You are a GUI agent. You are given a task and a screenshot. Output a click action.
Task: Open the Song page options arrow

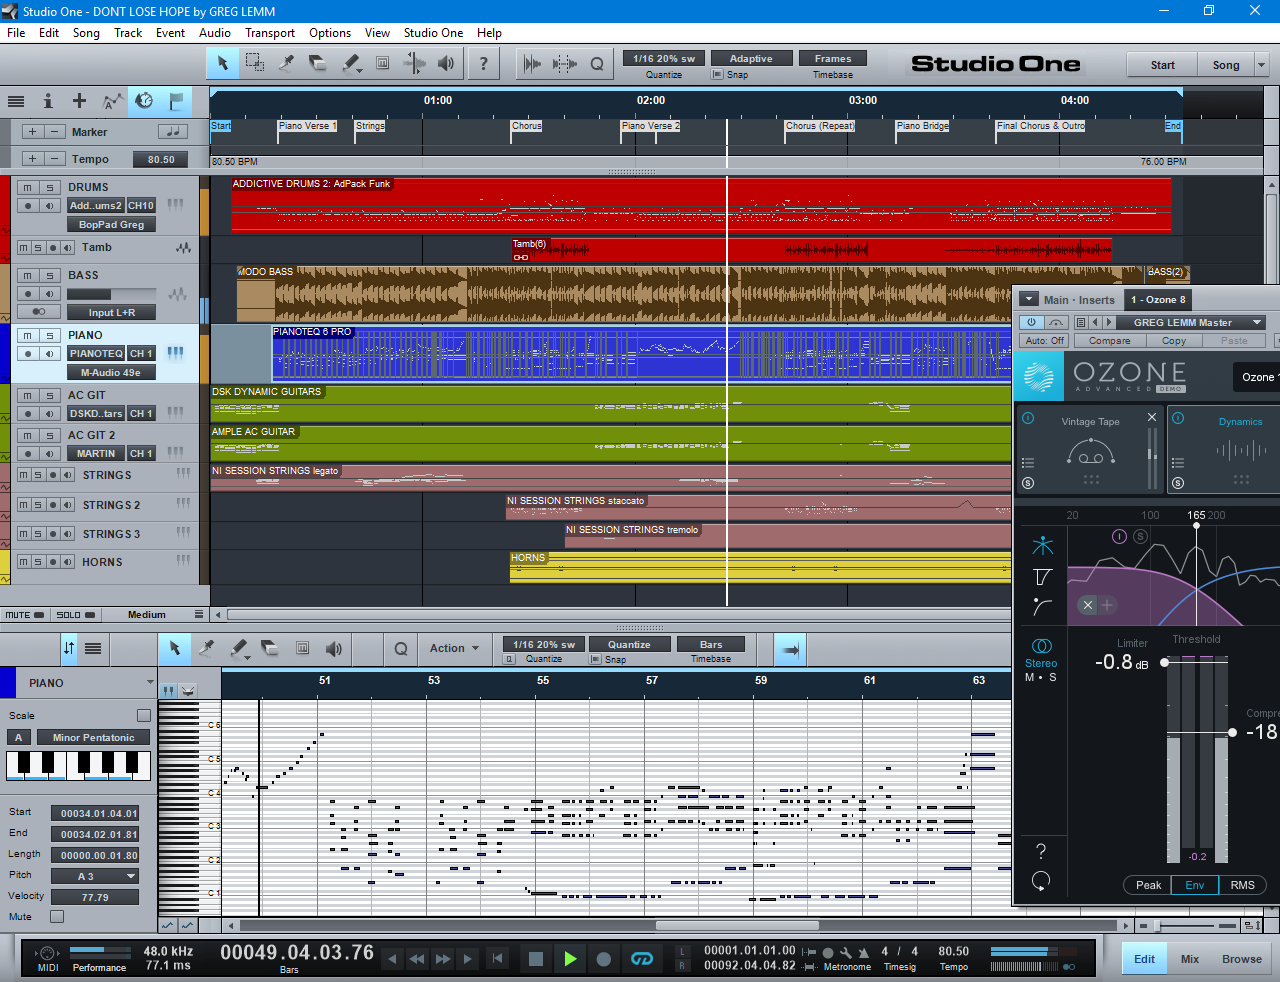click(x=1261, y=65)
